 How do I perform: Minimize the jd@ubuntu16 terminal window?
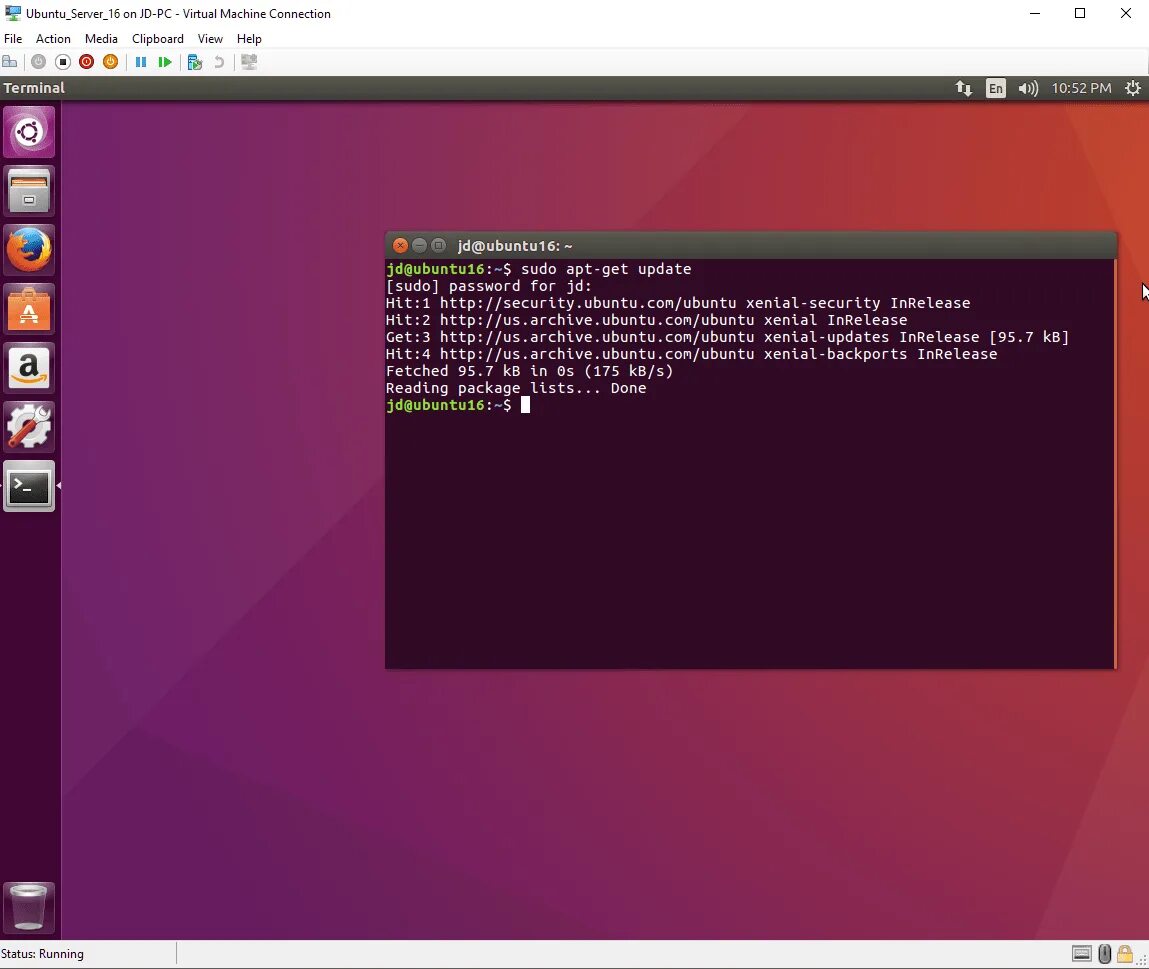419,246
